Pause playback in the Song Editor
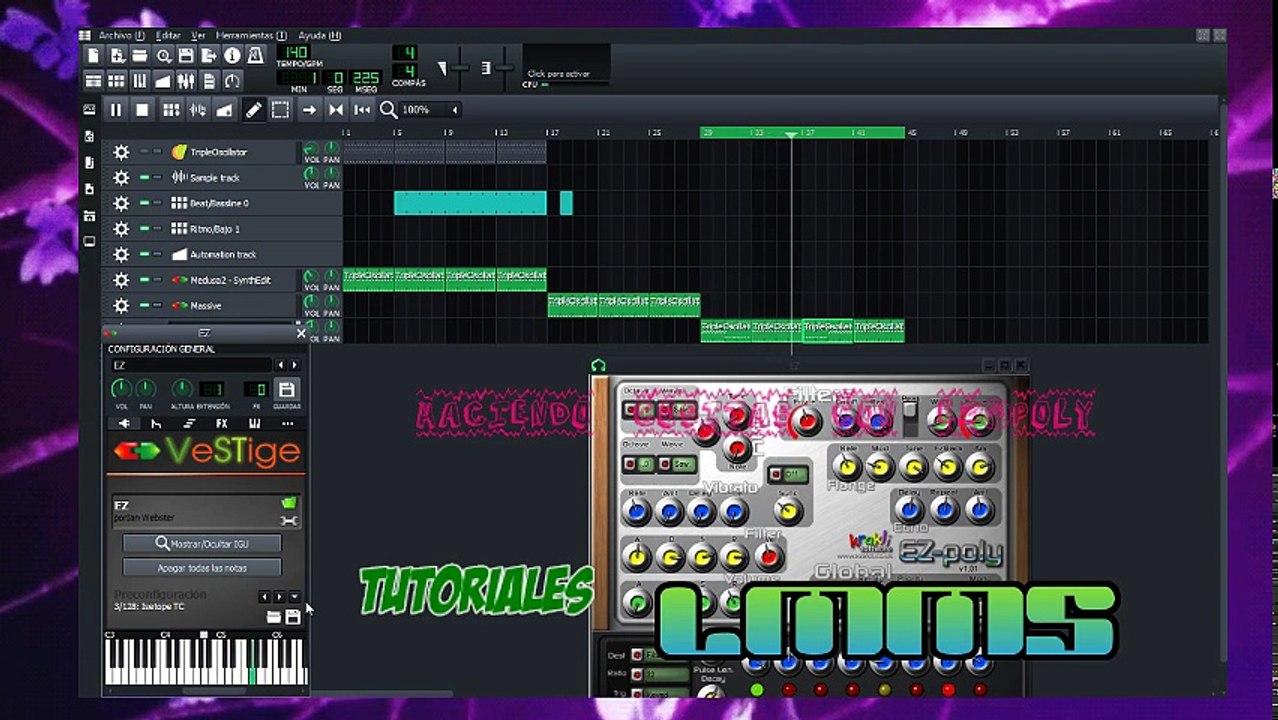 (115, 110)
